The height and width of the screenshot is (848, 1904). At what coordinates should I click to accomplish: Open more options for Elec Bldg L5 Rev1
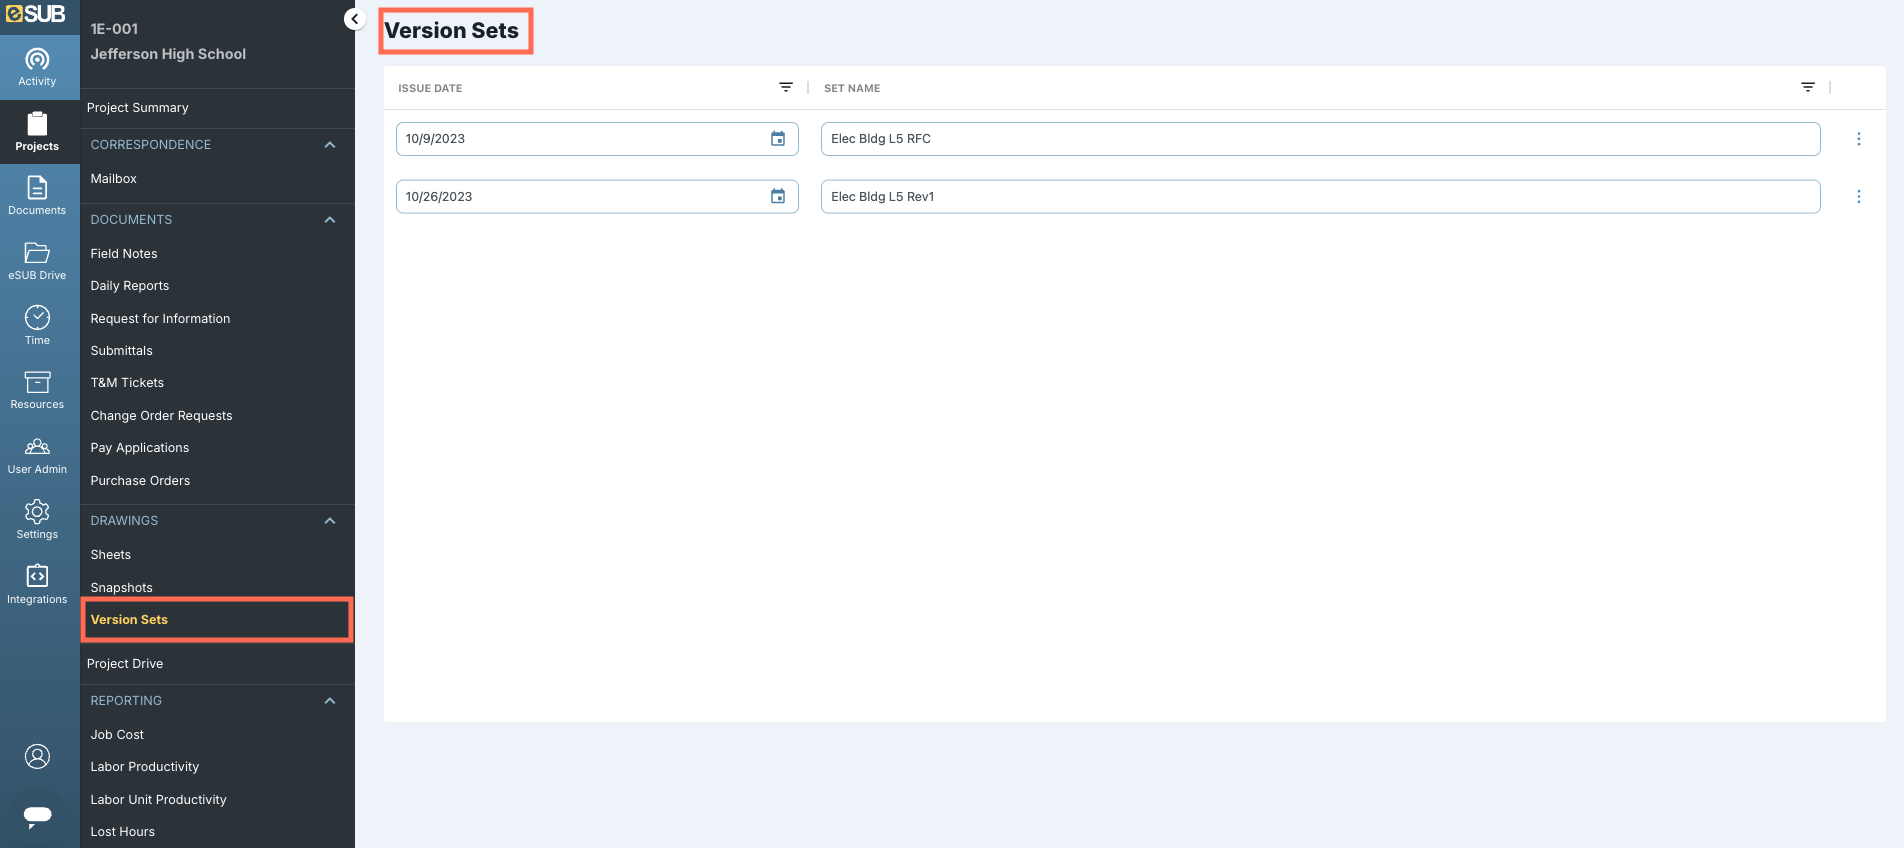click(x=1859, y=197)
